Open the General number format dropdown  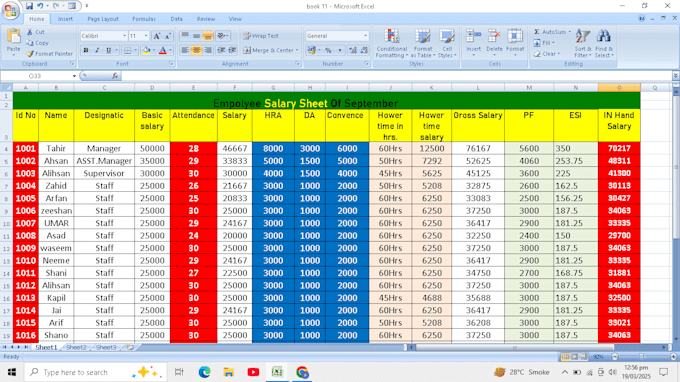365,36
